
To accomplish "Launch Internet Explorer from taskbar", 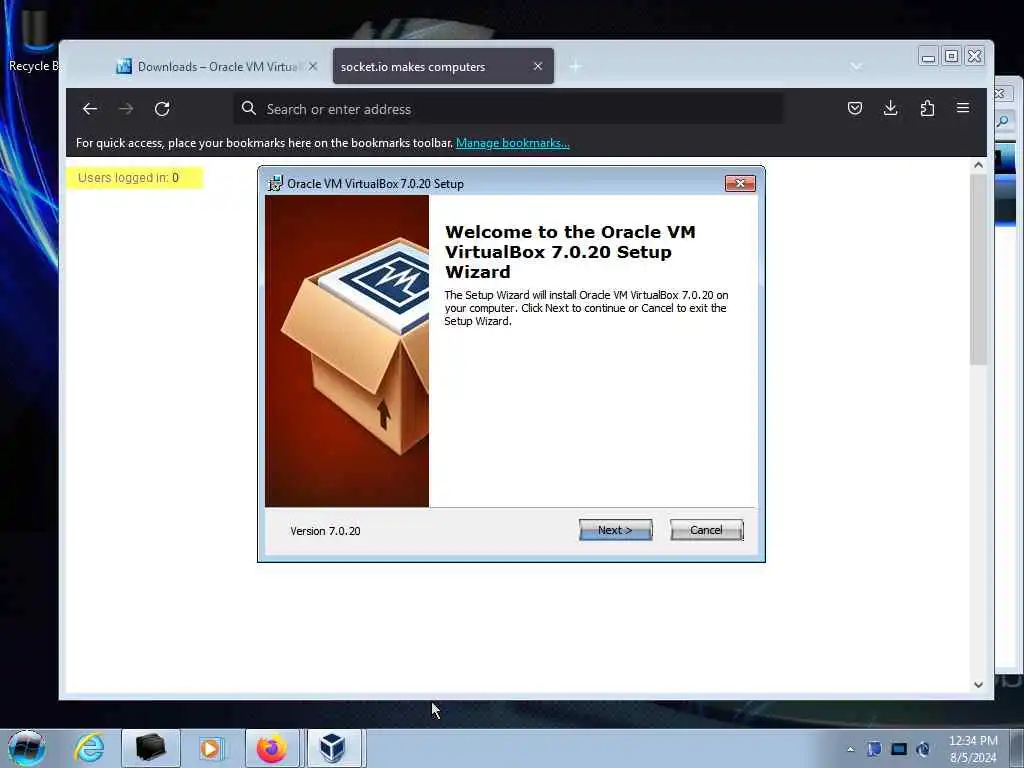I will [x=88, y=748].
